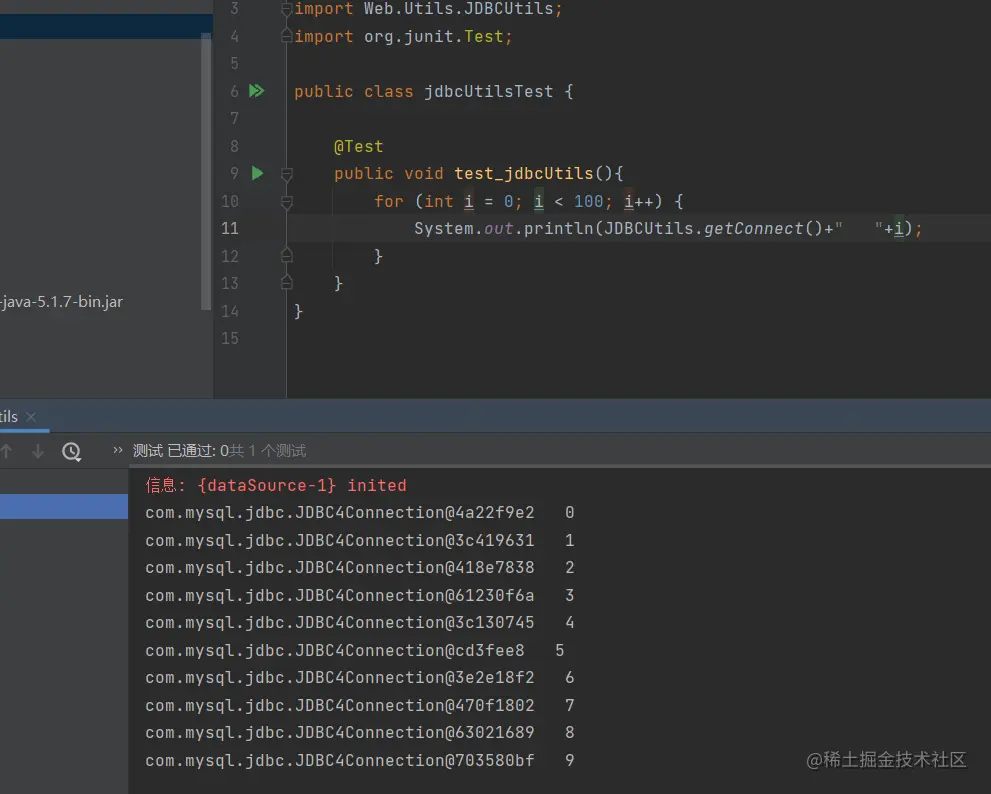The image size is (991, 794).
Task: Click the project panel vertical scrollbar
Action: (205, 171)
